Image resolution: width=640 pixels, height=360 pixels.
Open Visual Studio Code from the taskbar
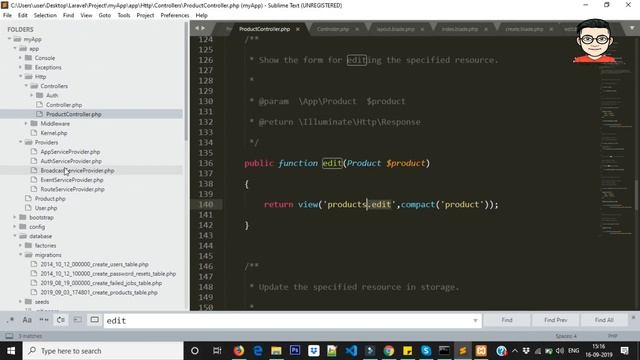pyautogui.click(x=351, y=351)
